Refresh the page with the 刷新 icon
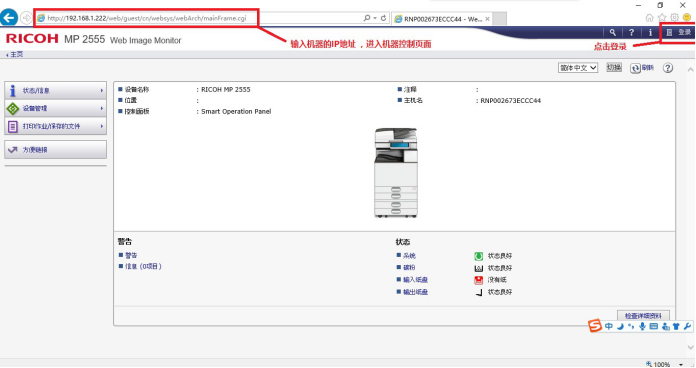The height and width of the screenshot is (368, 696). tap(642, 68)
